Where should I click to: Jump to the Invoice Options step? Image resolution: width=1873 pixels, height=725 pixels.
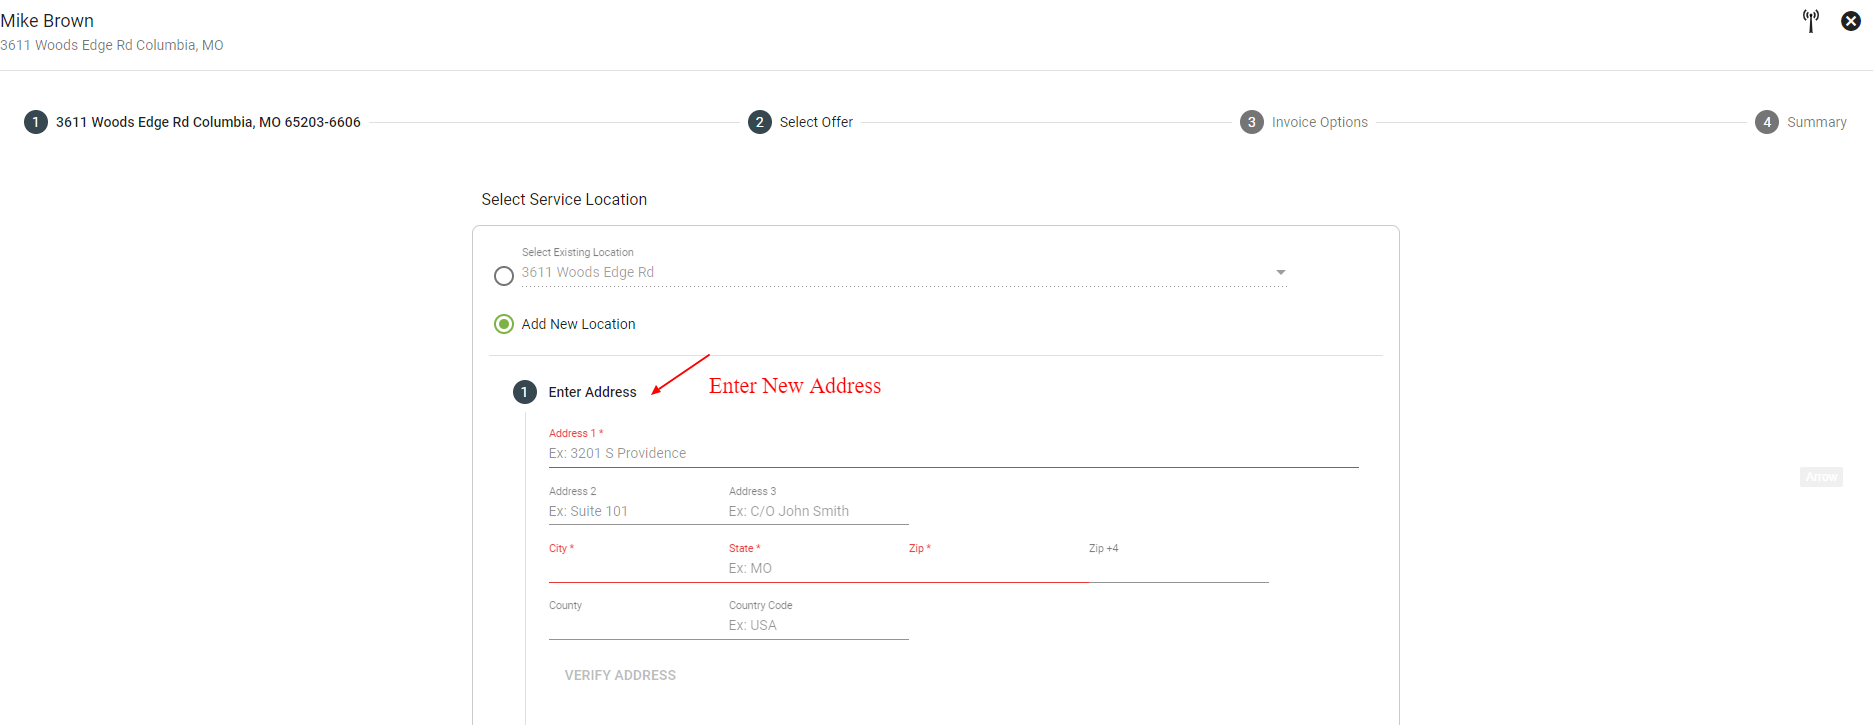pyautogui.click(x=1304, y=122)
